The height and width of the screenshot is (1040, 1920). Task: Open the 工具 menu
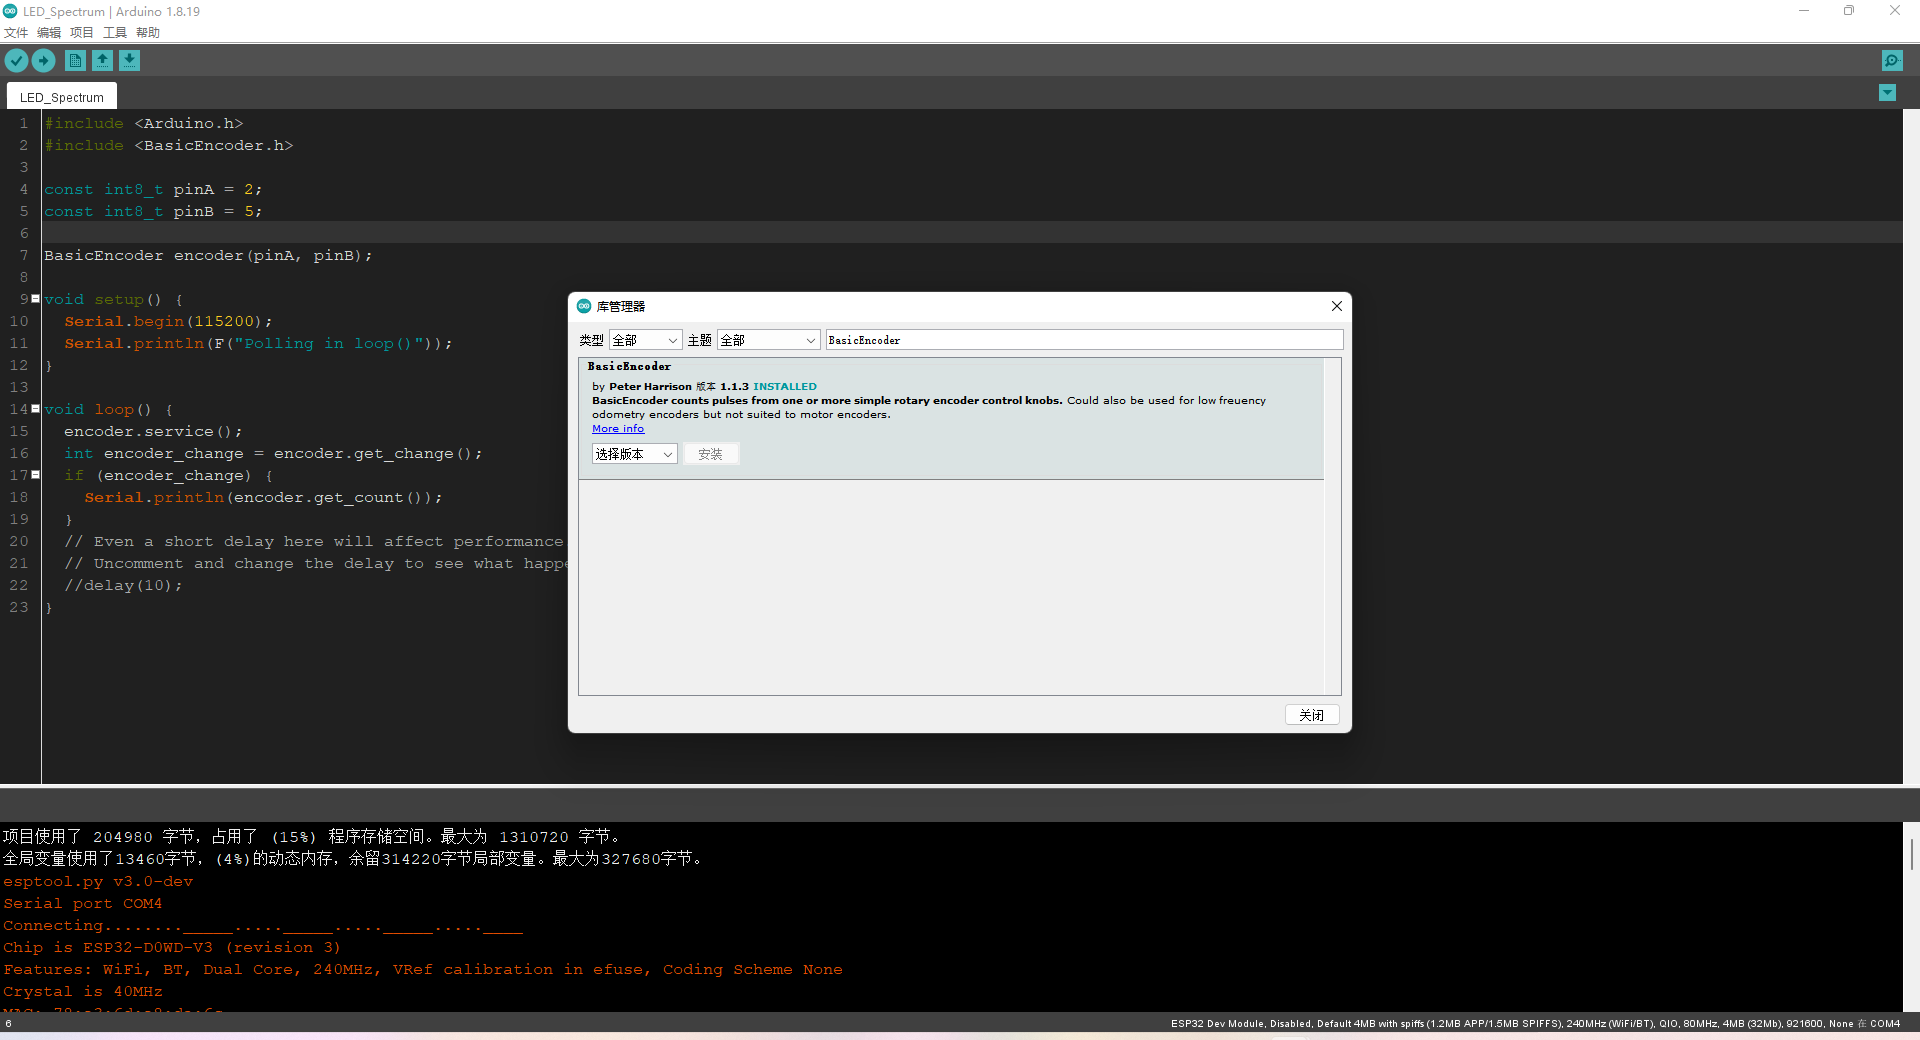pos(115,32)
